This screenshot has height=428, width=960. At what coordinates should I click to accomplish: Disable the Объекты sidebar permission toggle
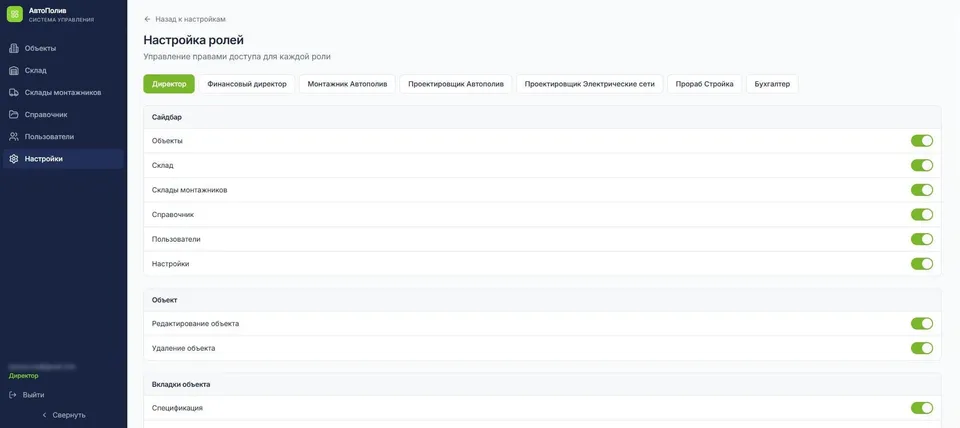pyautogui.click(x=921, y=141)
